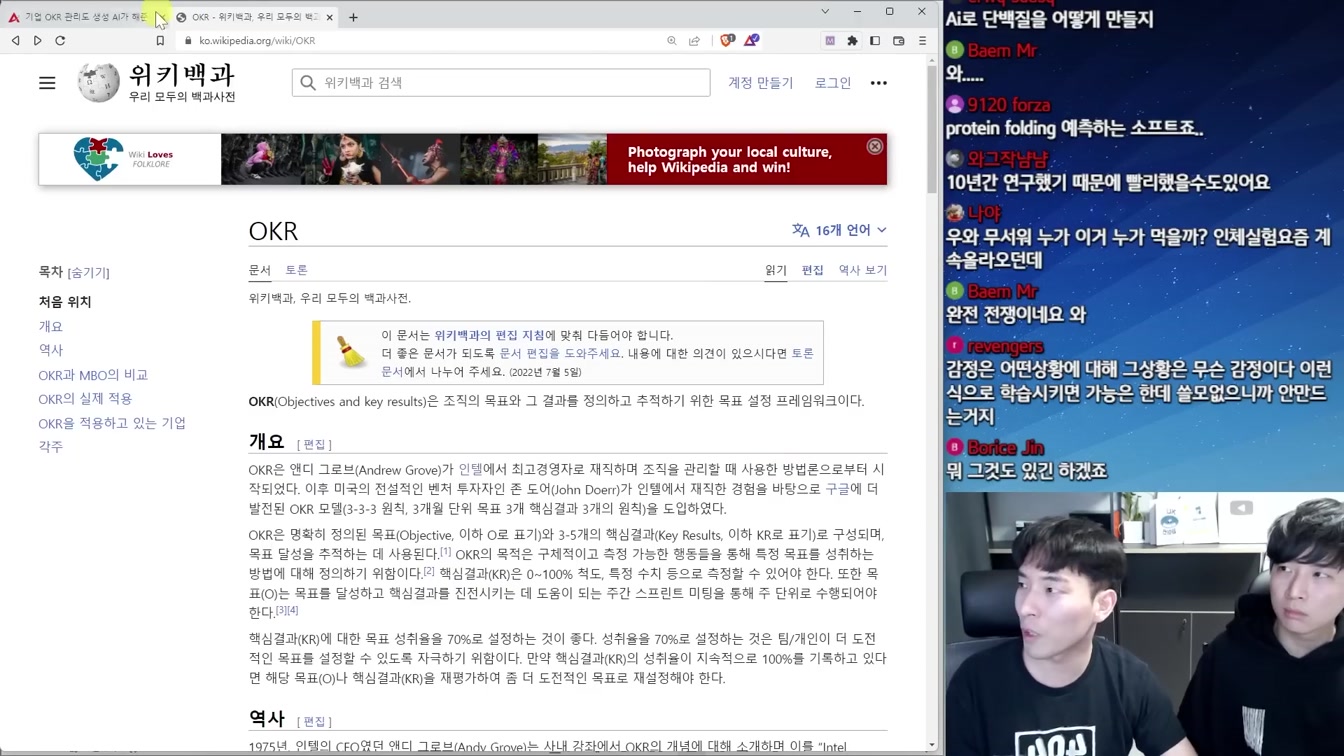
Task: Open the Wikipedia main sidebar hamburger menu
Action: pos(47,83)
